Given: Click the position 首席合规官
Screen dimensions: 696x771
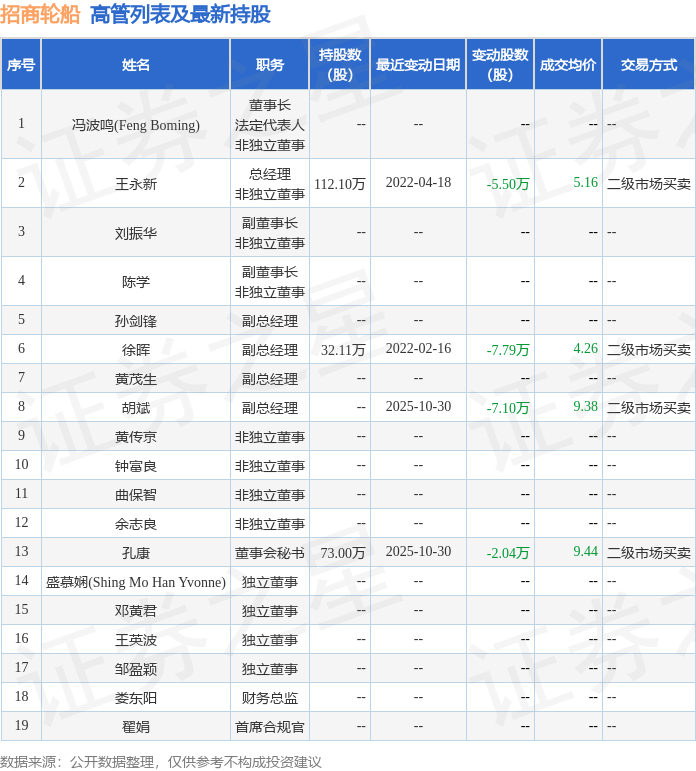Looking at the screenshot, I should 270,727.
